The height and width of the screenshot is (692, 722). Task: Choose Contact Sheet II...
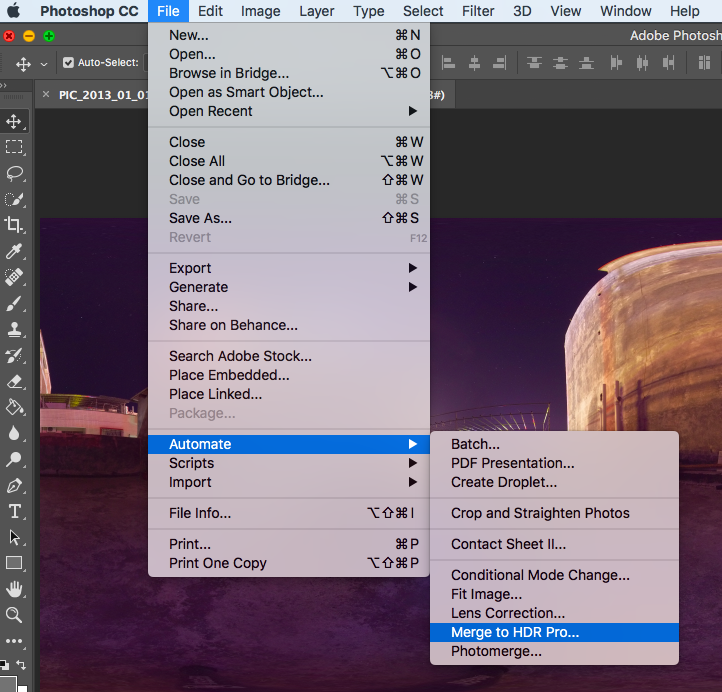tap(554, 544)
